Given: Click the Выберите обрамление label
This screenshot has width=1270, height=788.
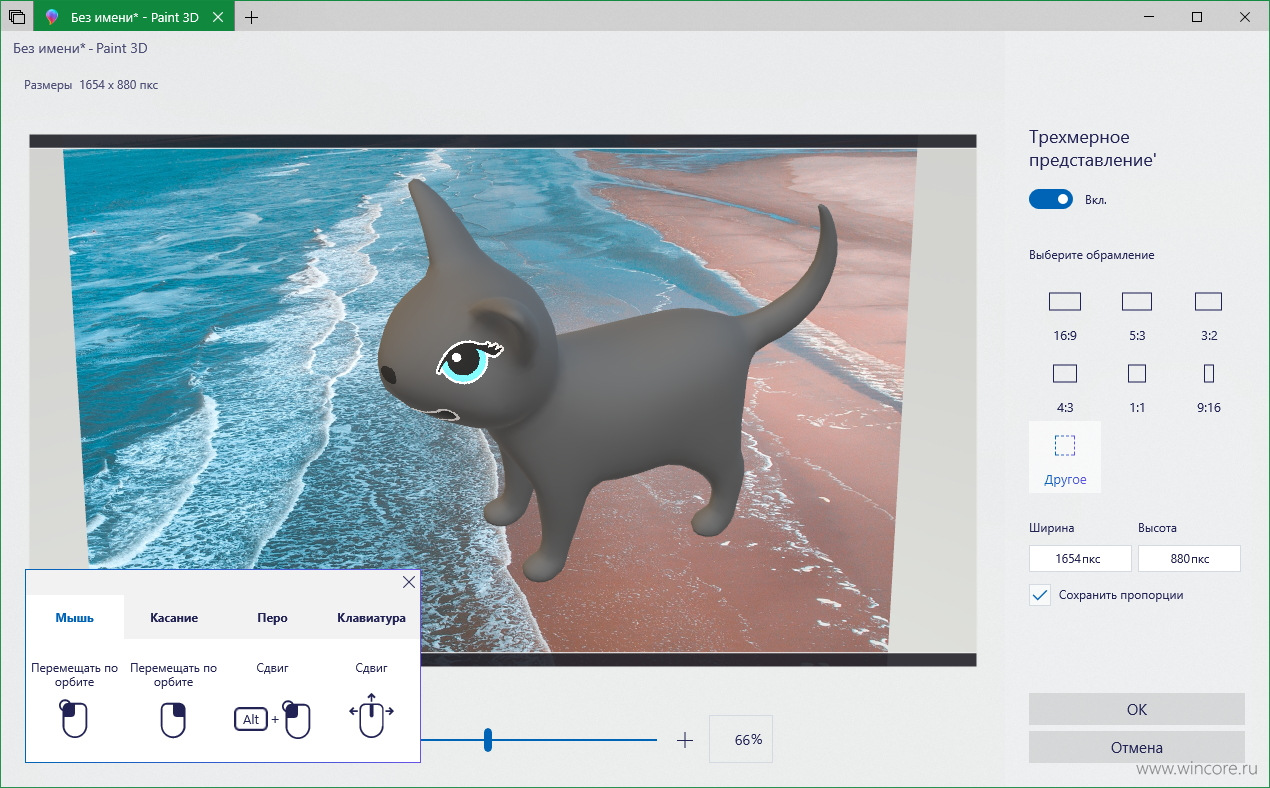Looking at the screenshot, I should tap(1092, 255).
